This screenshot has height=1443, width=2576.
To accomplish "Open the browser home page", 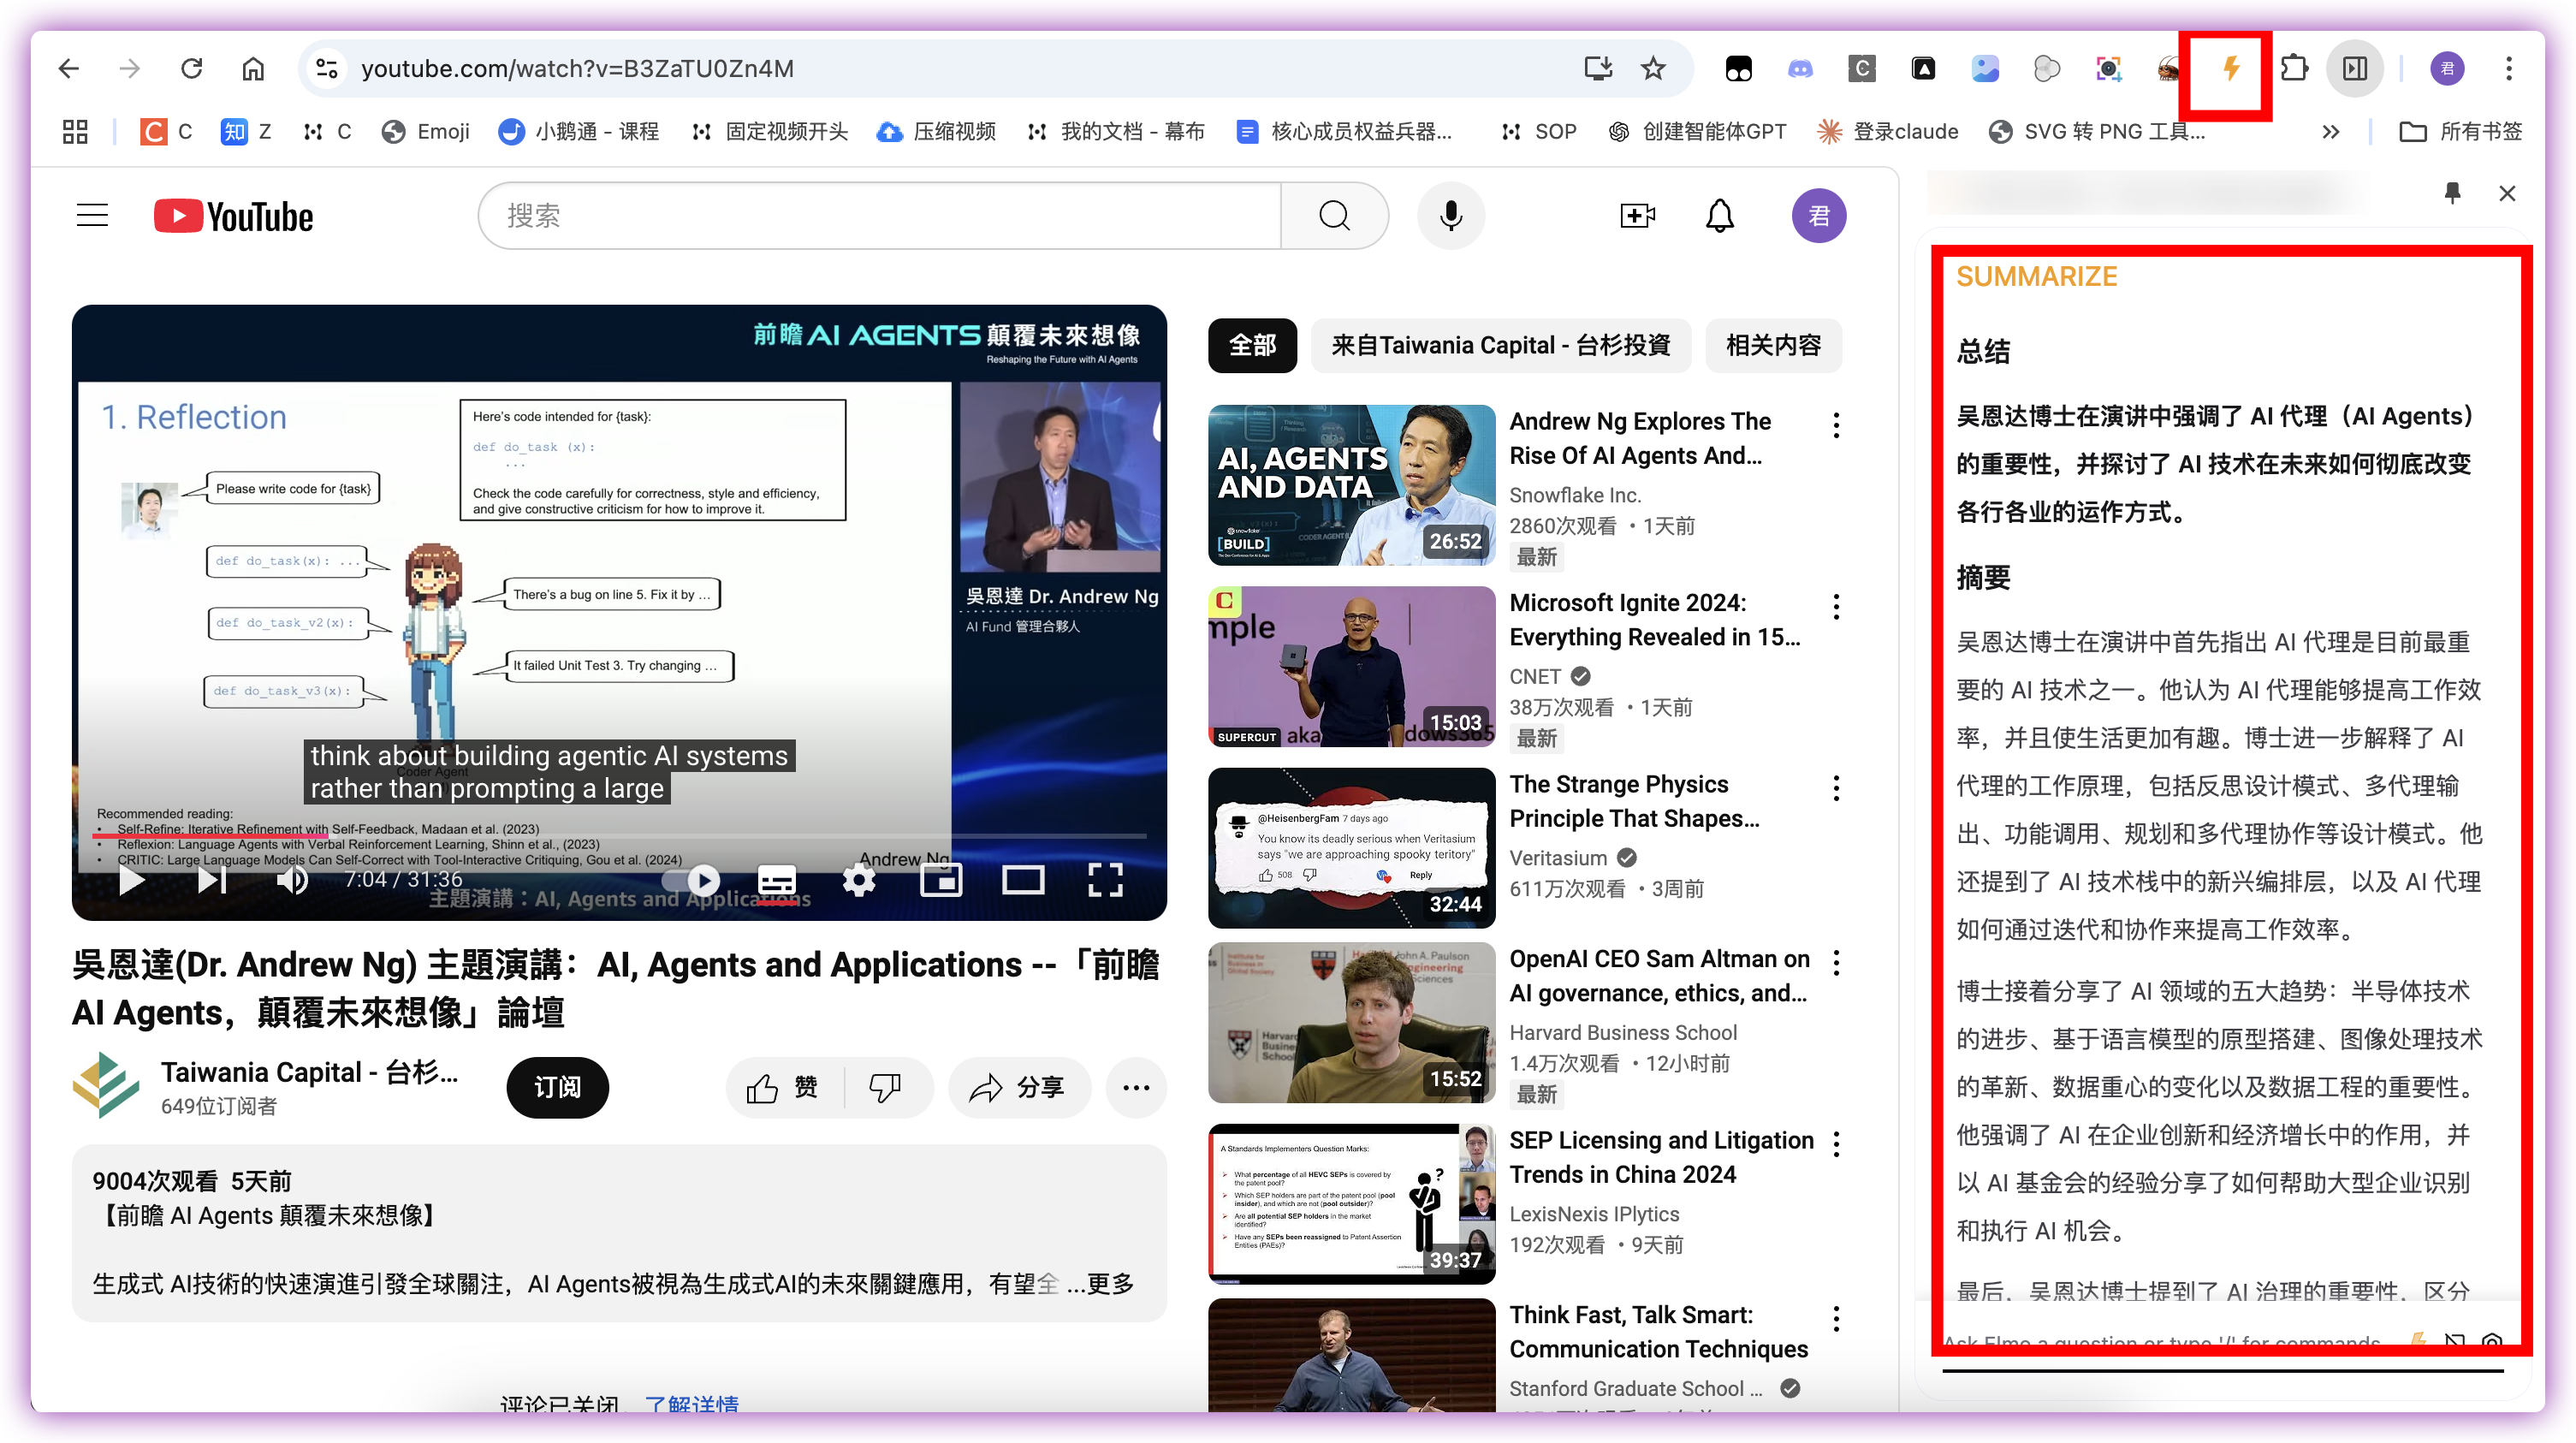I will coord(253,68).
